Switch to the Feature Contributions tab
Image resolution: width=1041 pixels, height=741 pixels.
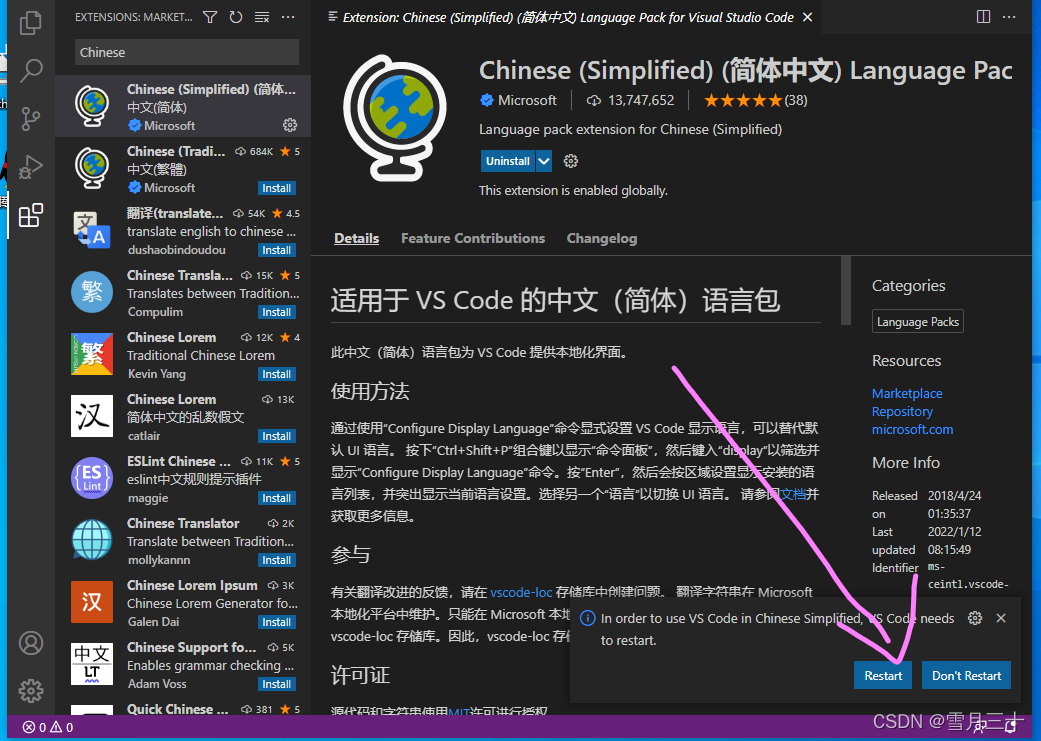(x=473, y=238)
